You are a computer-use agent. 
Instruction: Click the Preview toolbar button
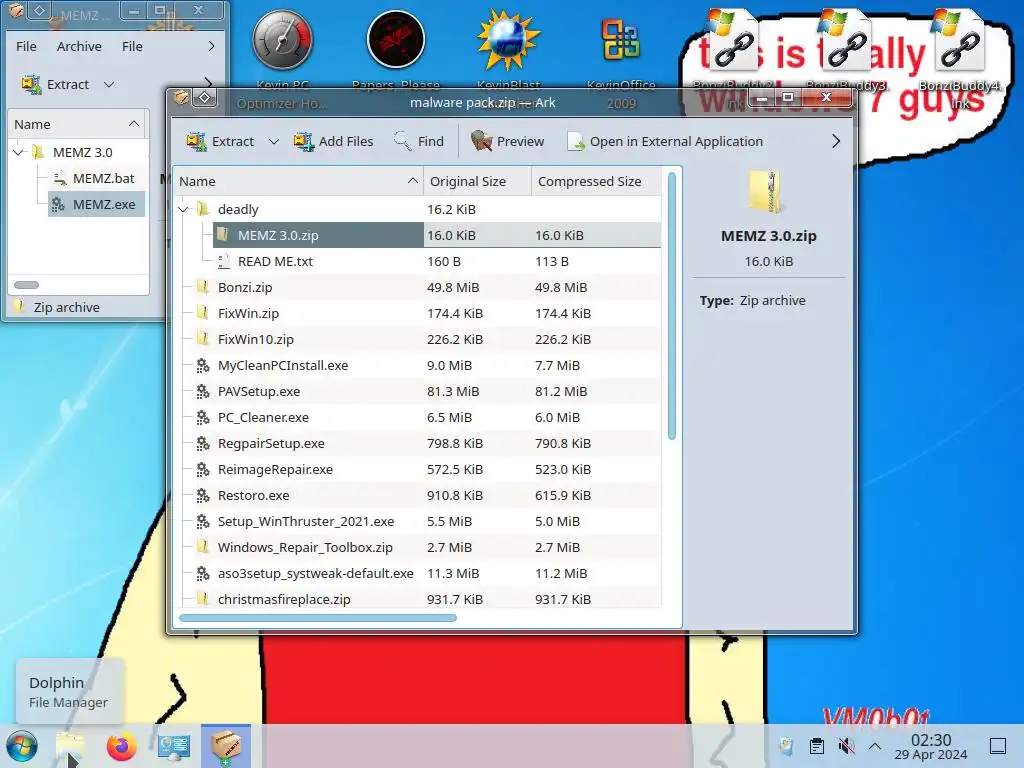pyautogui.click(x=507, y=141)
